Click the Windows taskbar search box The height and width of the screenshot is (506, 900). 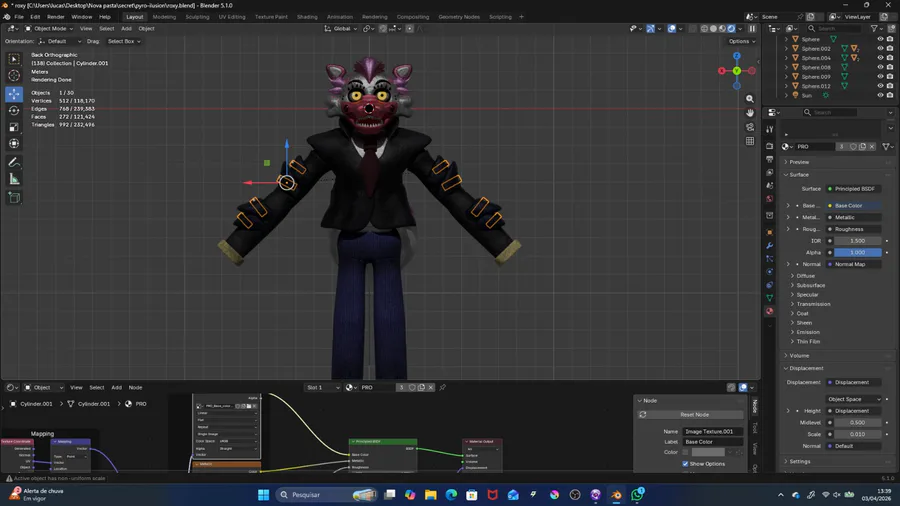pyautogui.click(x=312, y=494)
